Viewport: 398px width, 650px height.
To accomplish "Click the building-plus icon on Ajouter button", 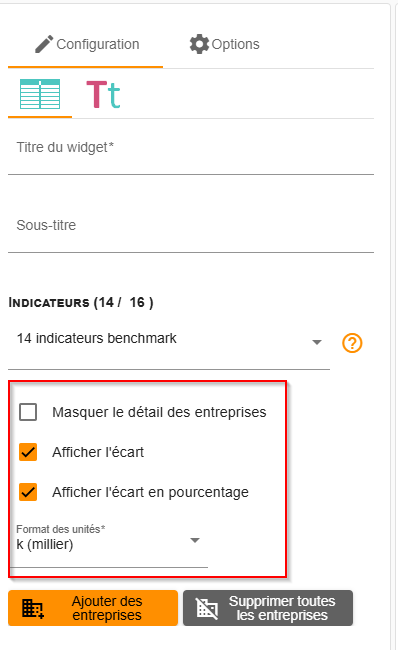I will 33,609.
